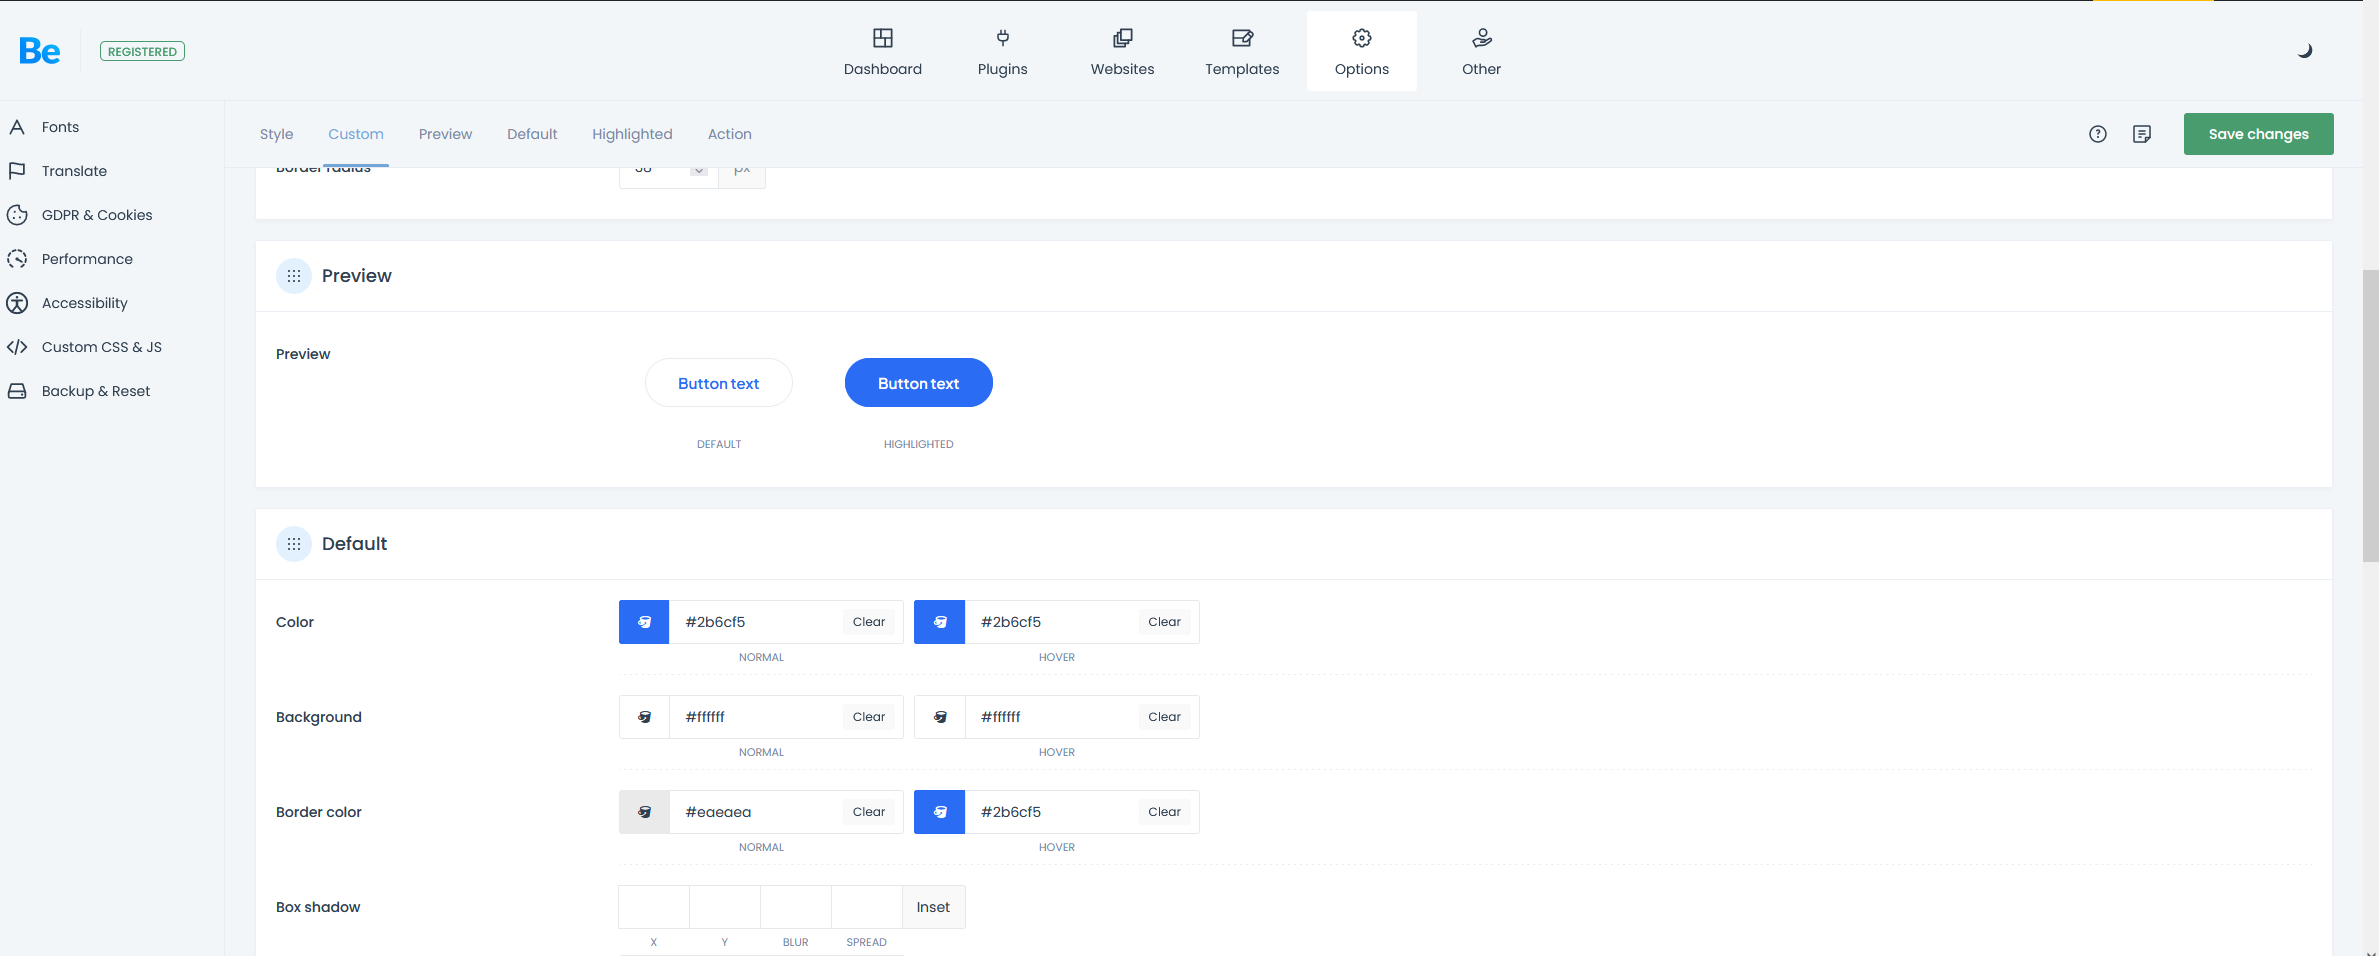
Task: Open Border color normal swatch picker
Action: pyautogui.click(x=644, y=812)
